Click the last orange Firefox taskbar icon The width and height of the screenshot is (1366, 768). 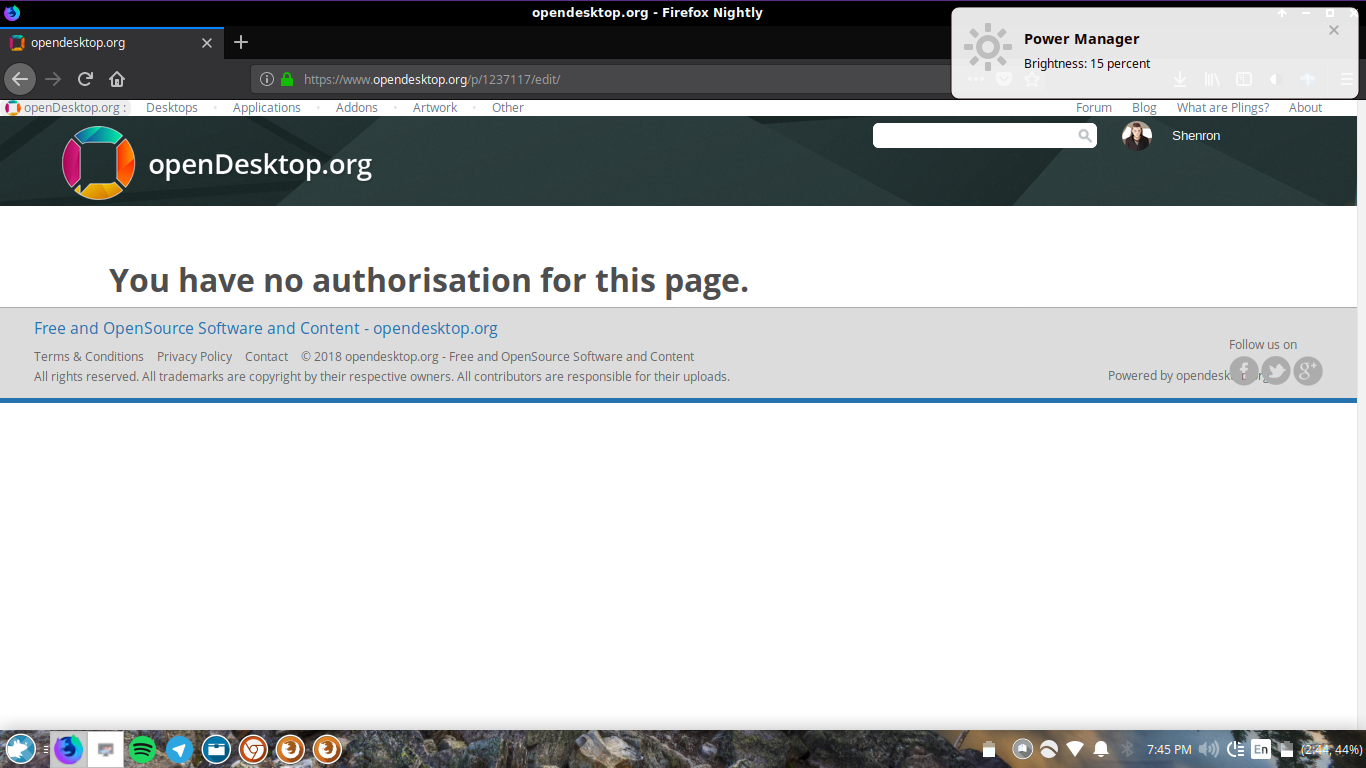(x=328, y=749)
